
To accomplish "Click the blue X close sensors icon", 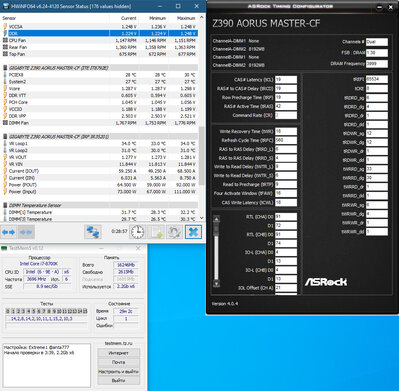I will pos(193,232).
